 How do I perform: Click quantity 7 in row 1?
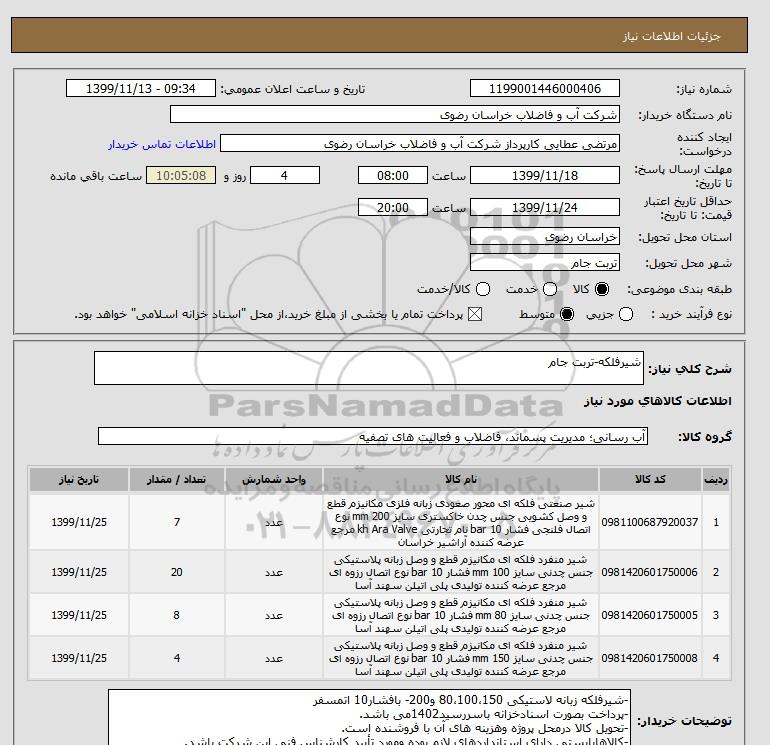click(x=177, y=523)
